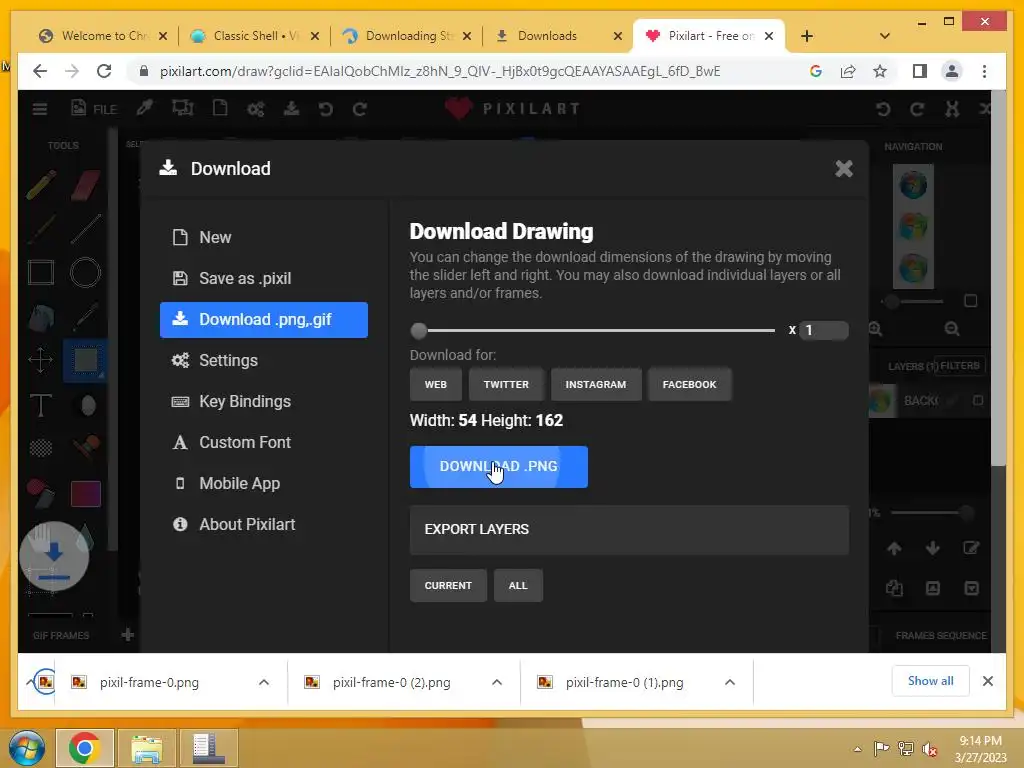
Task: Expand options for pixil-frame-0 (1).png download
Action: [x=730, y=682]
